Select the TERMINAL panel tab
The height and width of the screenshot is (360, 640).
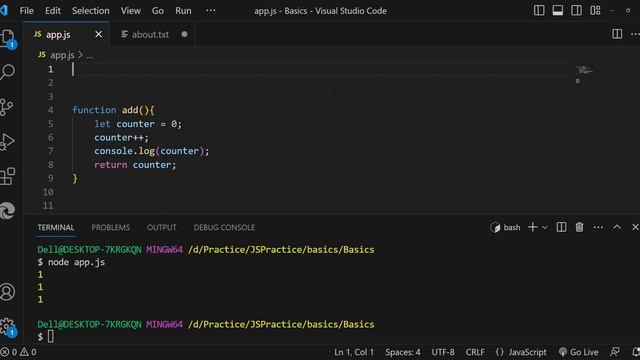pos(56,227)
